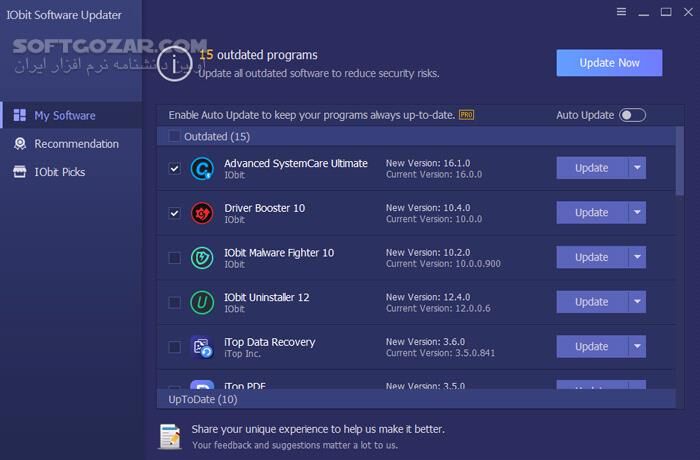
Task: Check iTop Data Recovery checkbox
Action: click(175, 347)
